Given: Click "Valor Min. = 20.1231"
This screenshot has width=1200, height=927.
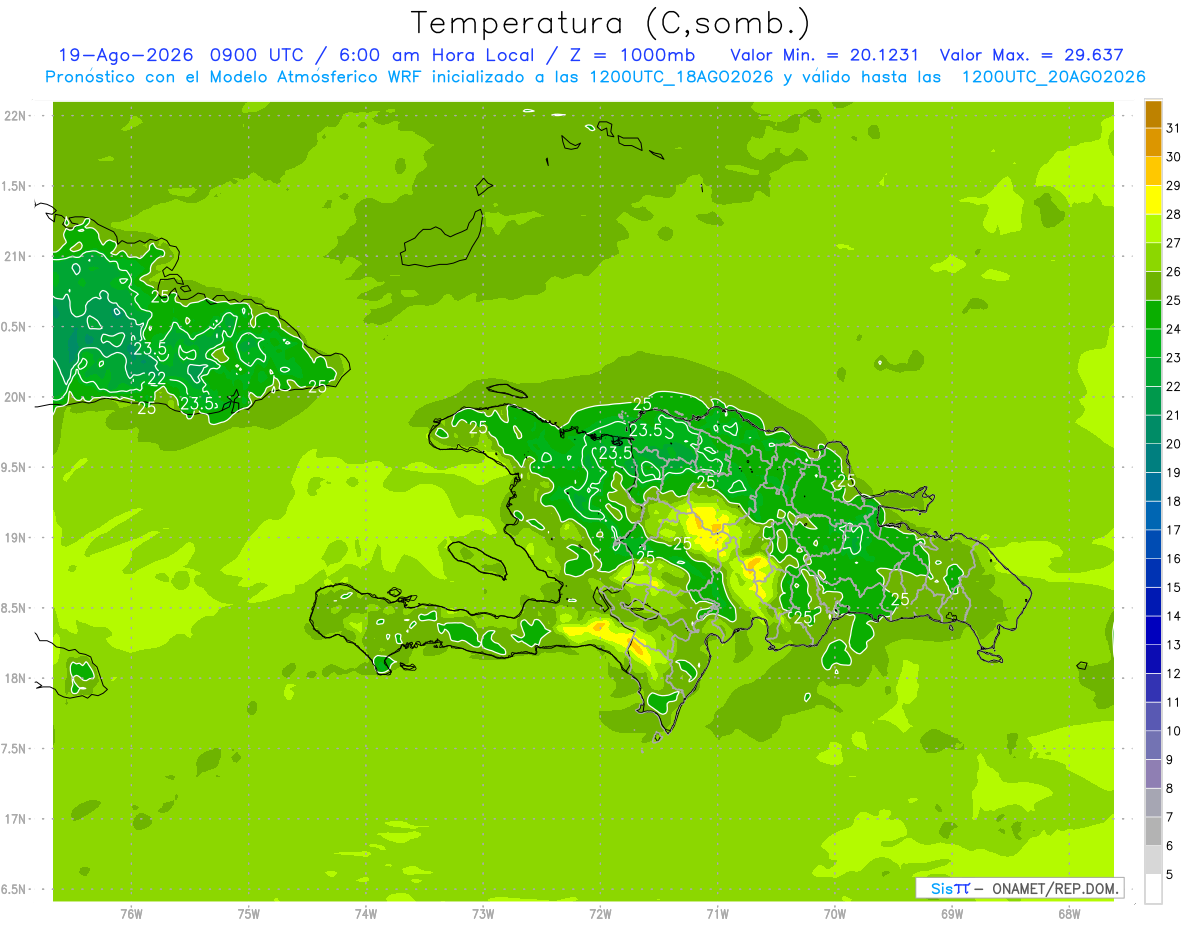Looking at the screenshot, I should 826,55.
